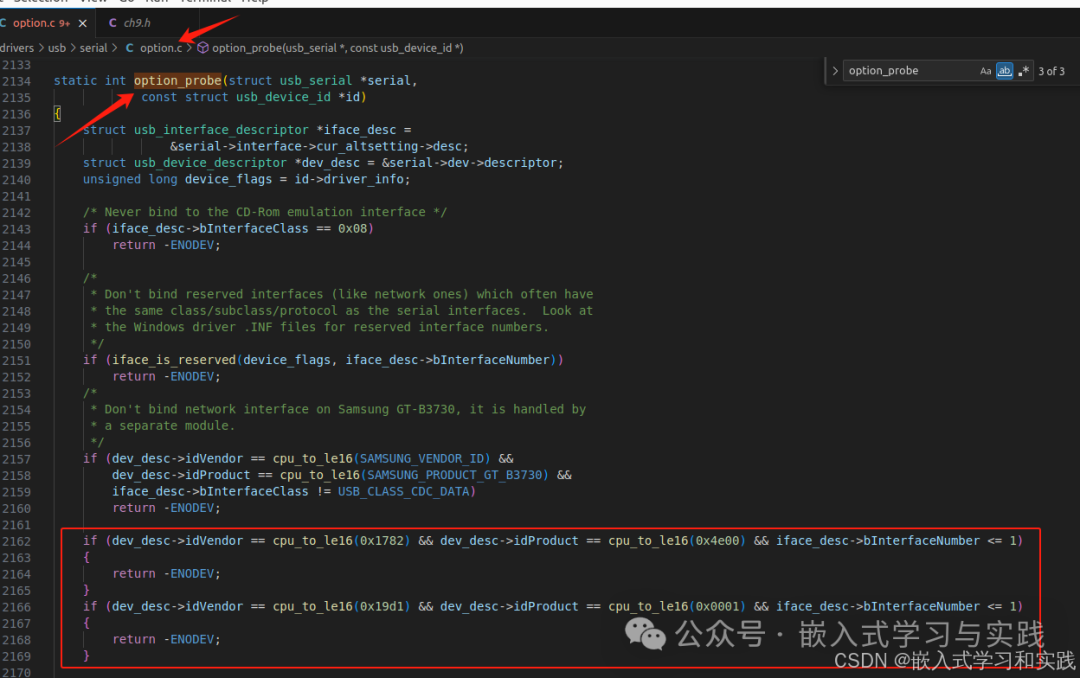
Task: Click opening brace on line 2136
Action: tap(57, 114)
